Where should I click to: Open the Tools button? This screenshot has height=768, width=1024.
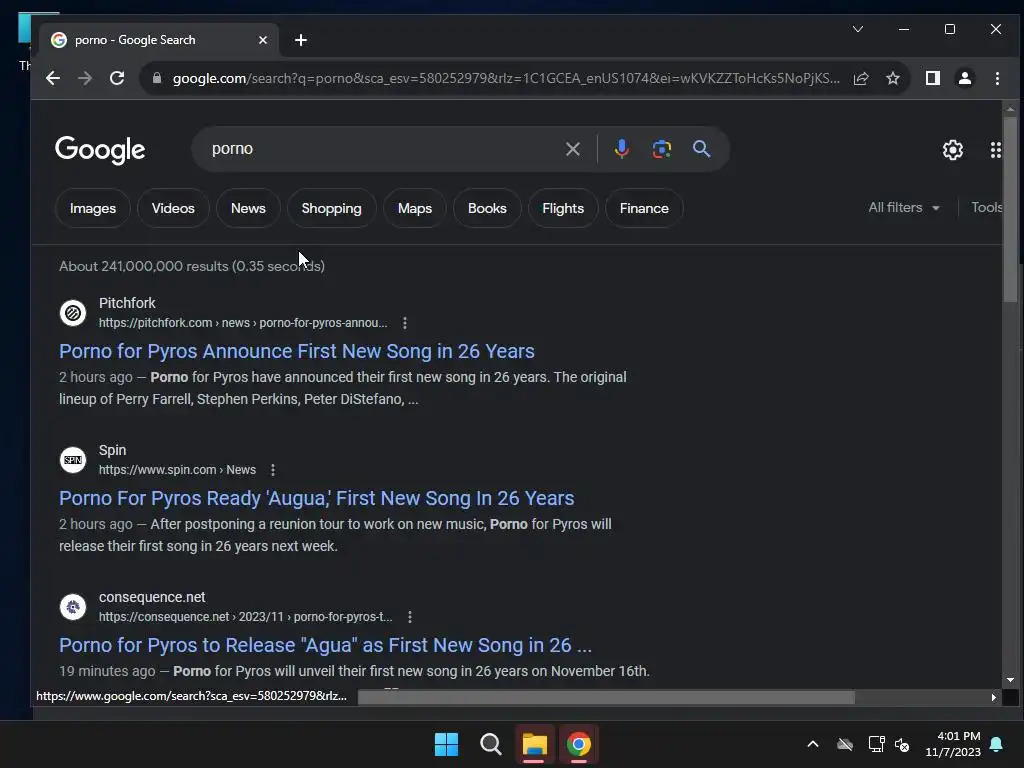[986, 208]
